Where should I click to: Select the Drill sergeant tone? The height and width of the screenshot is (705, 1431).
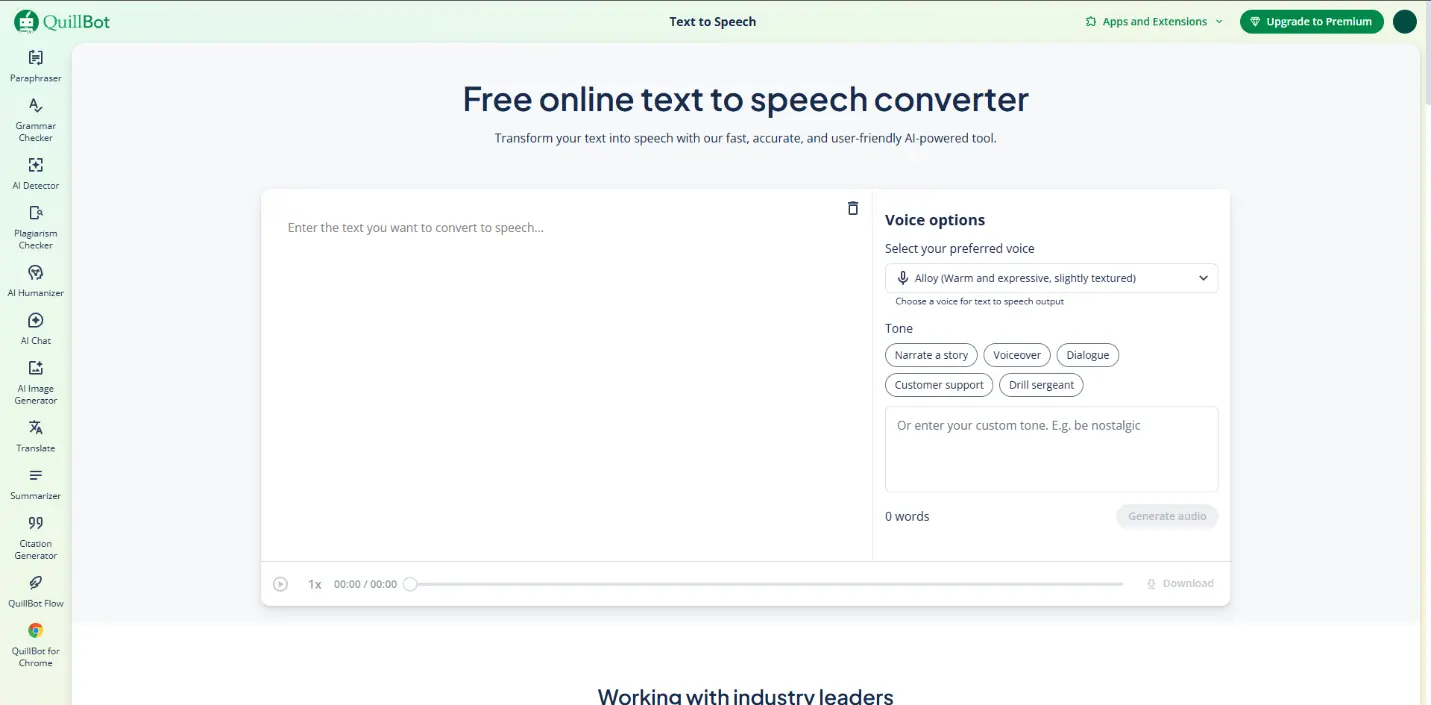pos(1041,384)
